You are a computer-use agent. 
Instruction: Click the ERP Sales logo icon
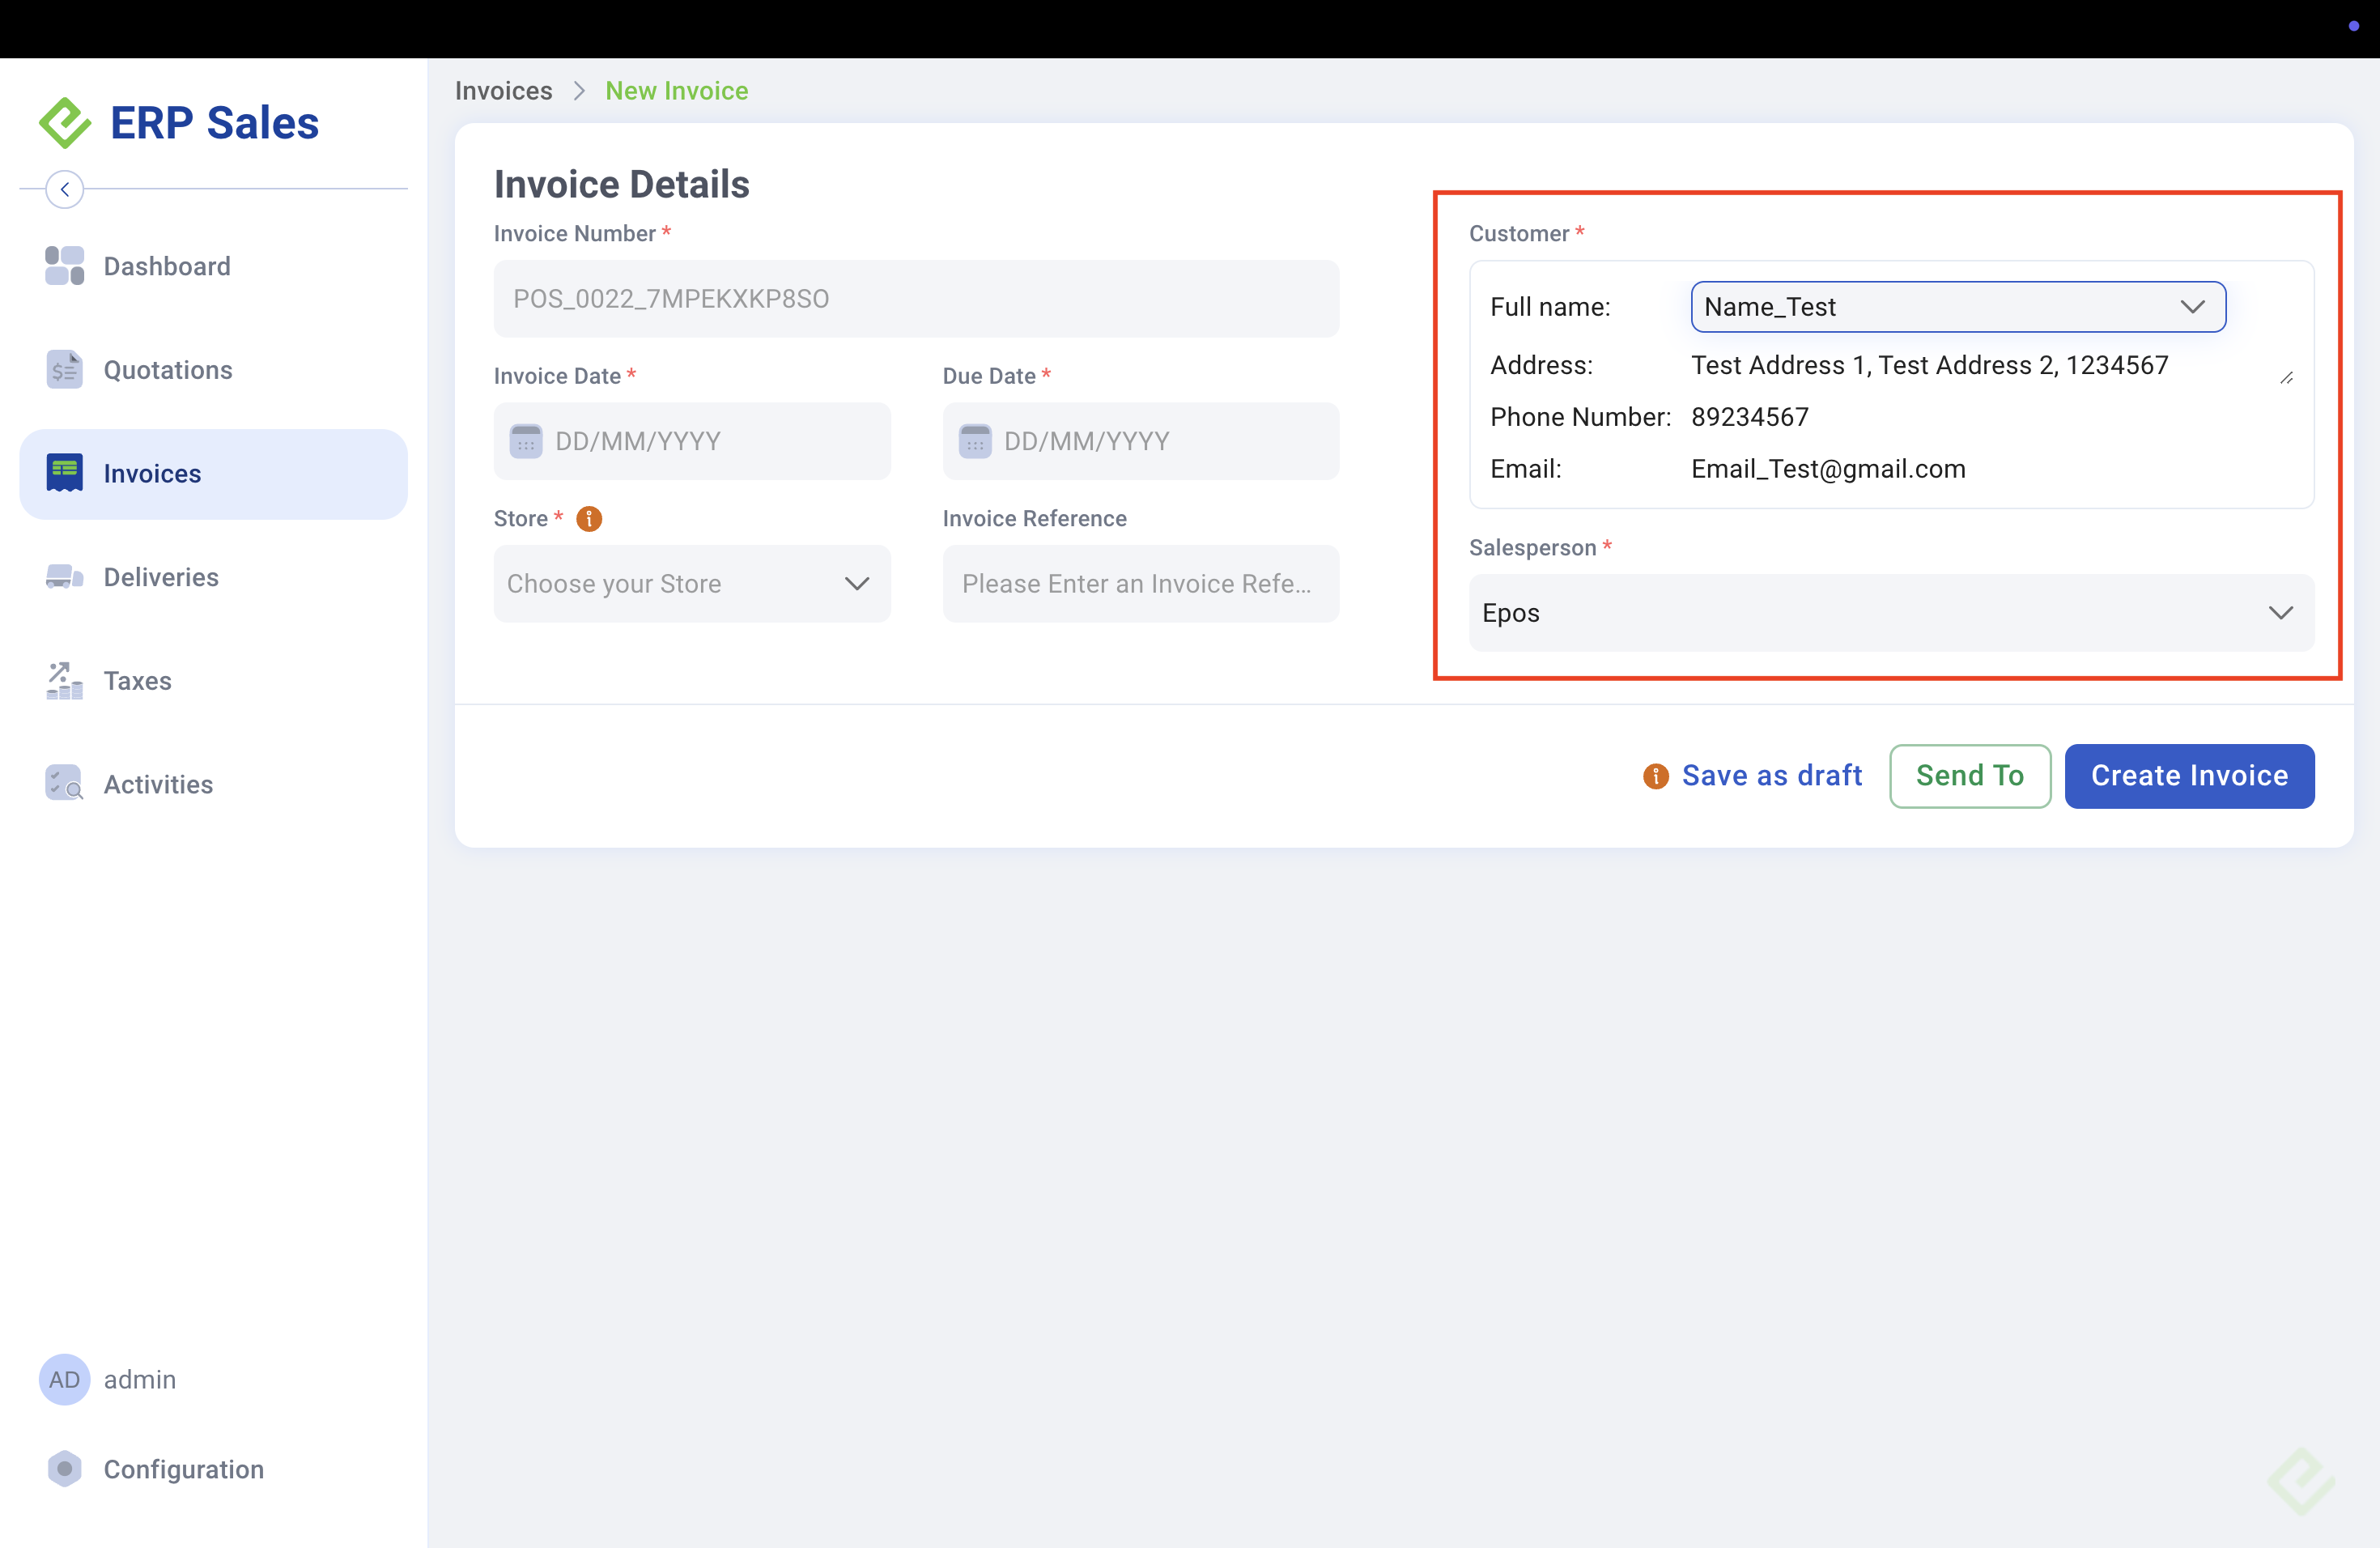(x=65, y=123)
